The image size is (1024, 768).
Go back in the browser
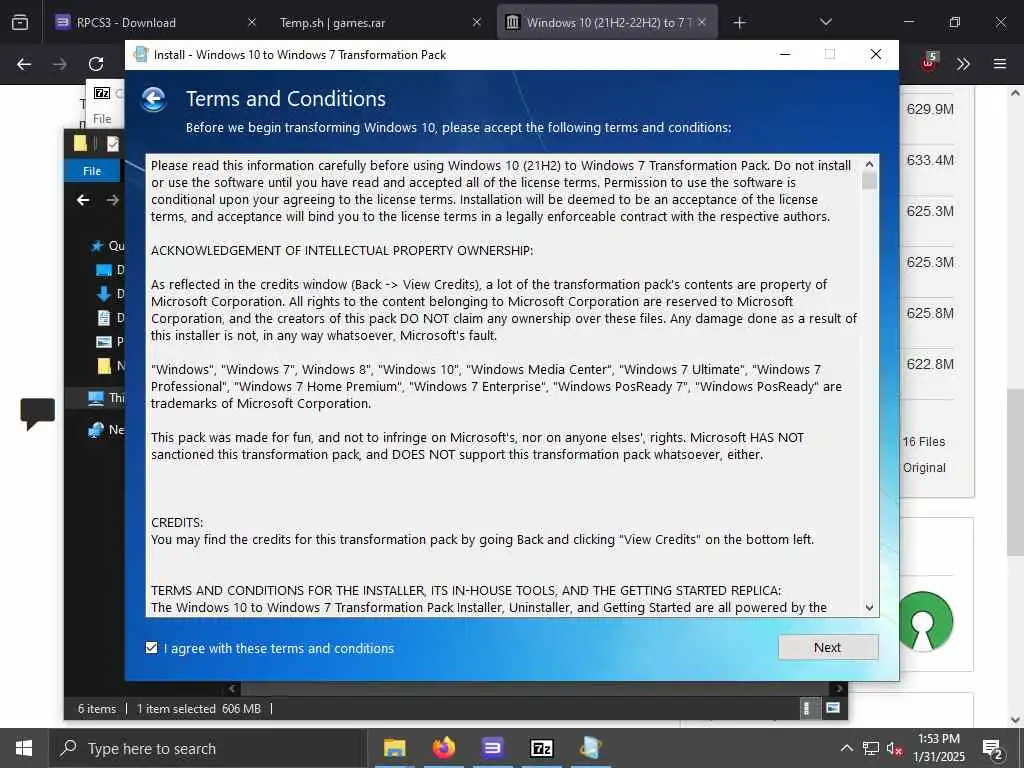pyautogui.click(x=24, y=64)
